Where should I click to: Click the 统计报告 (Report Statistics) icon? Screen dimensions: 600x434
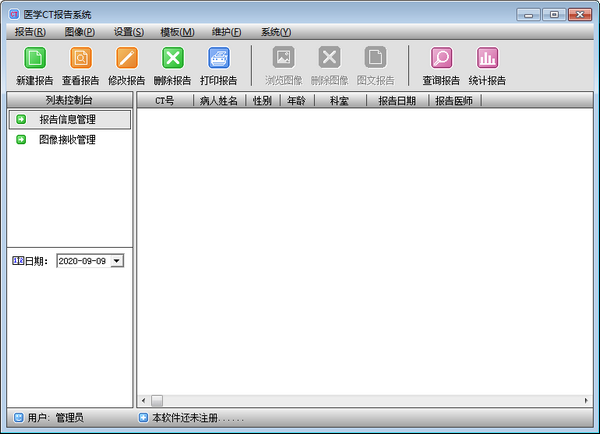[487, 58]
